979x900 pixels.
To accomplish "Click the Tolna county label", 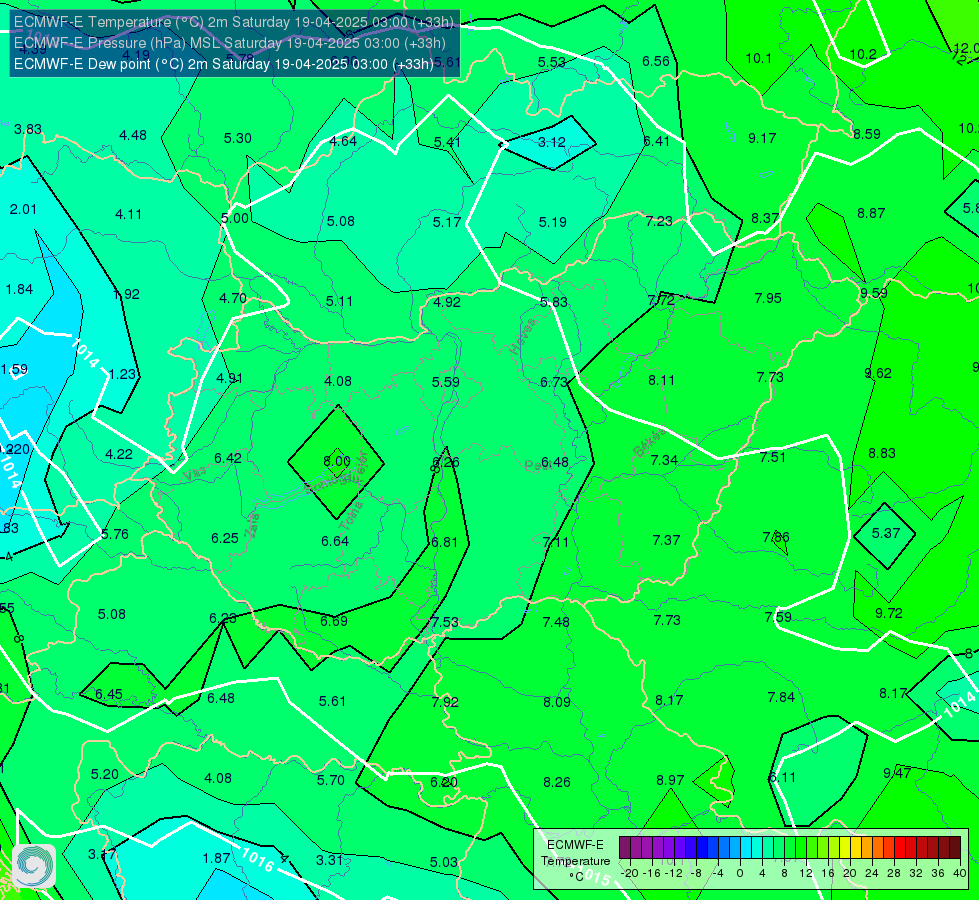I will click(352, 515).
